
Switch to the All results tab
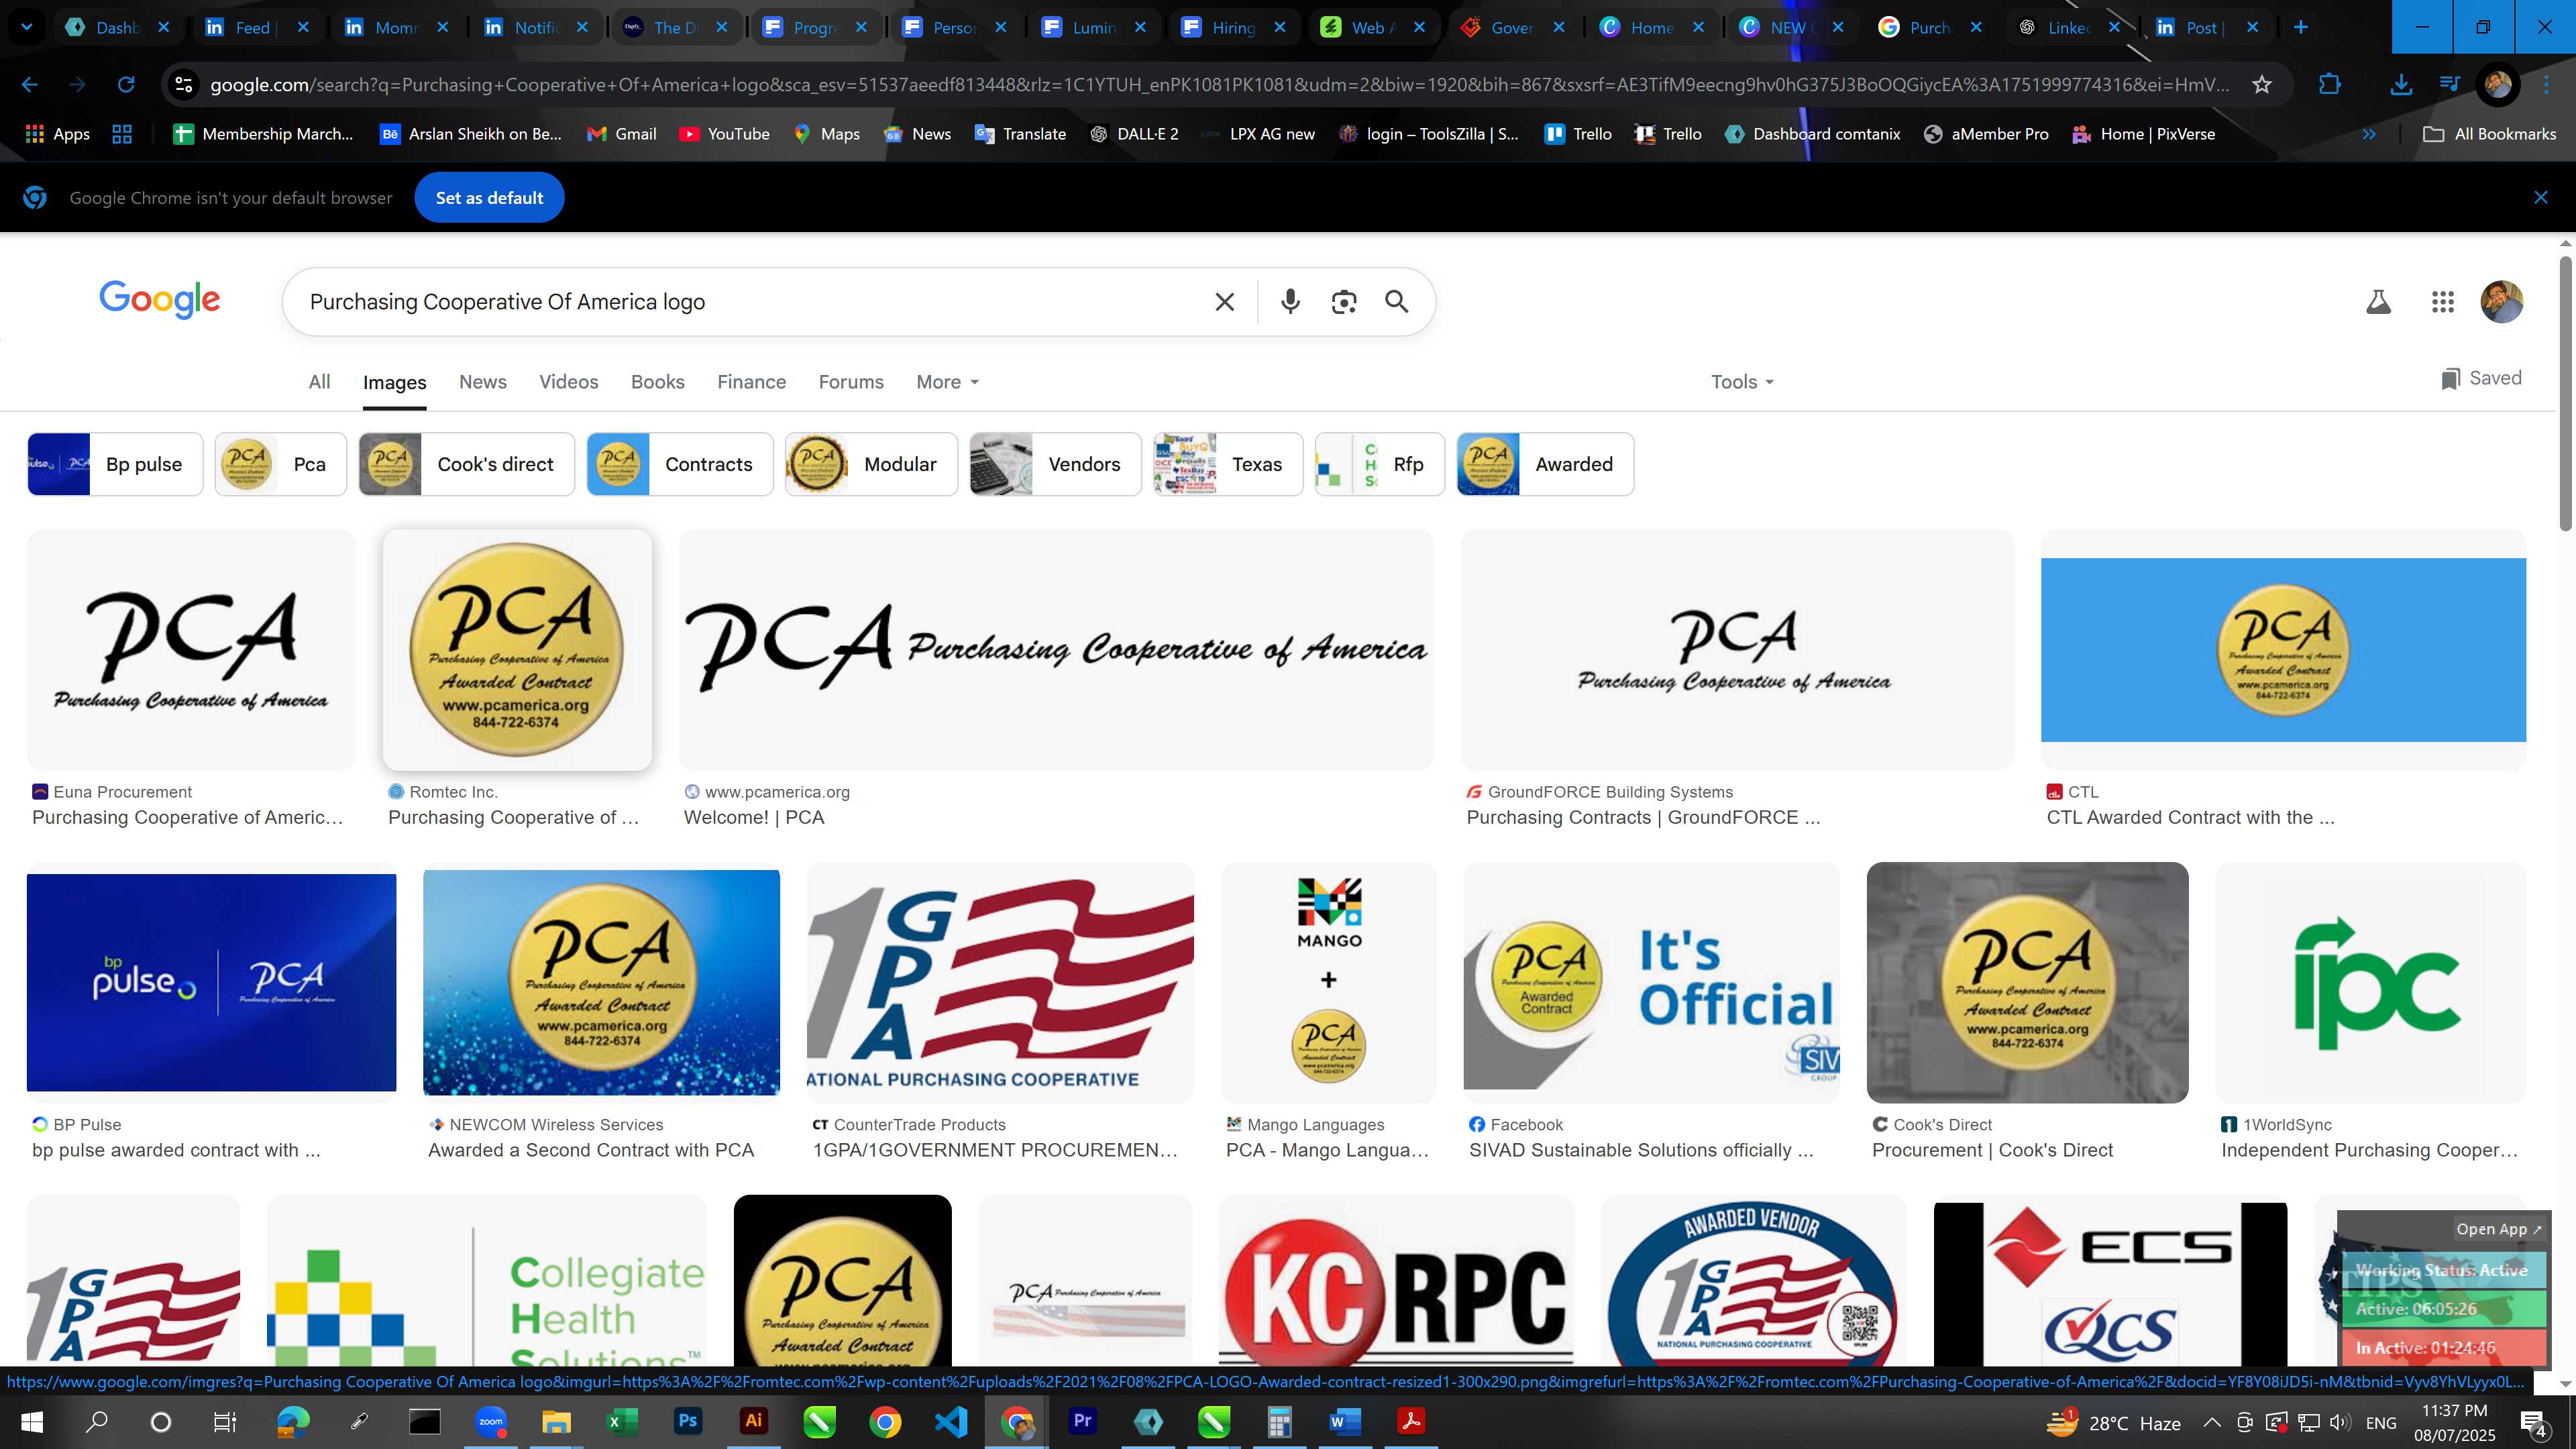click(x=319, y=382)
